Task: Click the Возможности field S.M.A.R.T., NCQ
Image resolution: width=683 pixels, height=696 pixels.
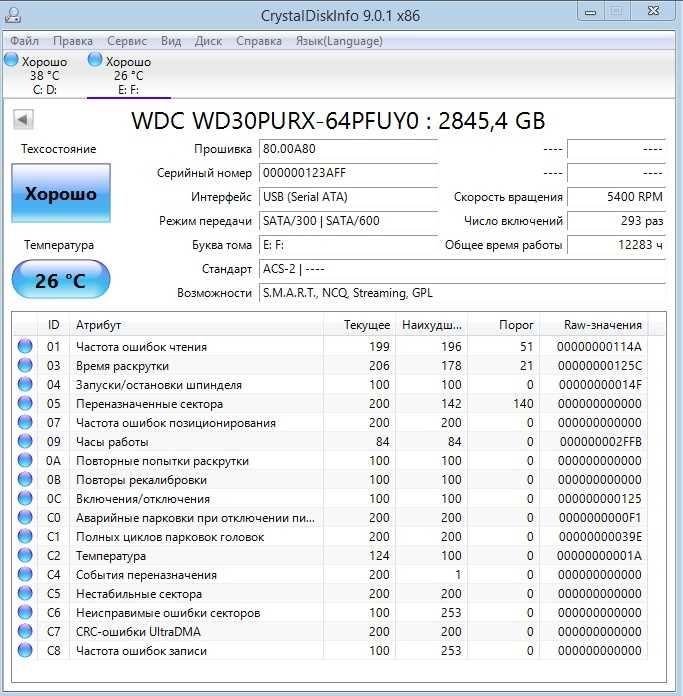Action: click(x=462, y=293)
